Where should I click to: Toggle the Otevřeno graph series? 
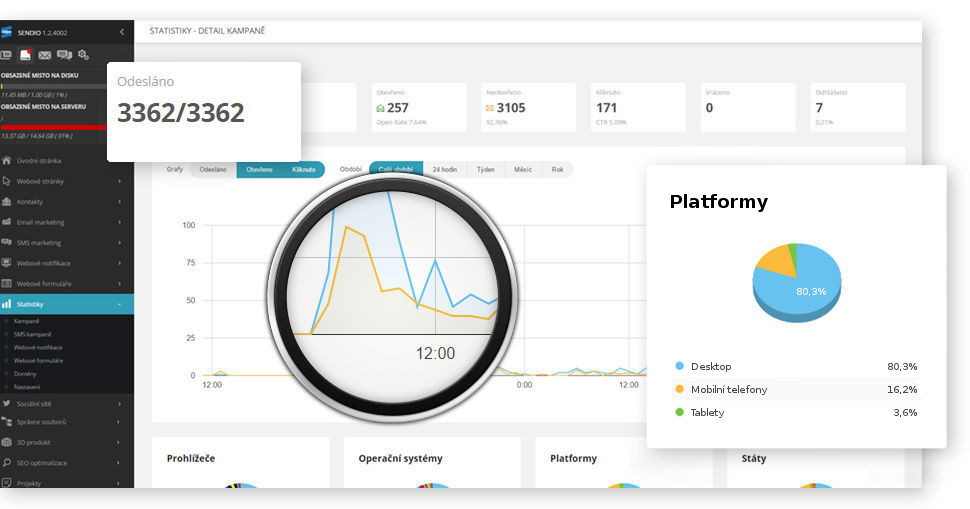click(259, 169)
